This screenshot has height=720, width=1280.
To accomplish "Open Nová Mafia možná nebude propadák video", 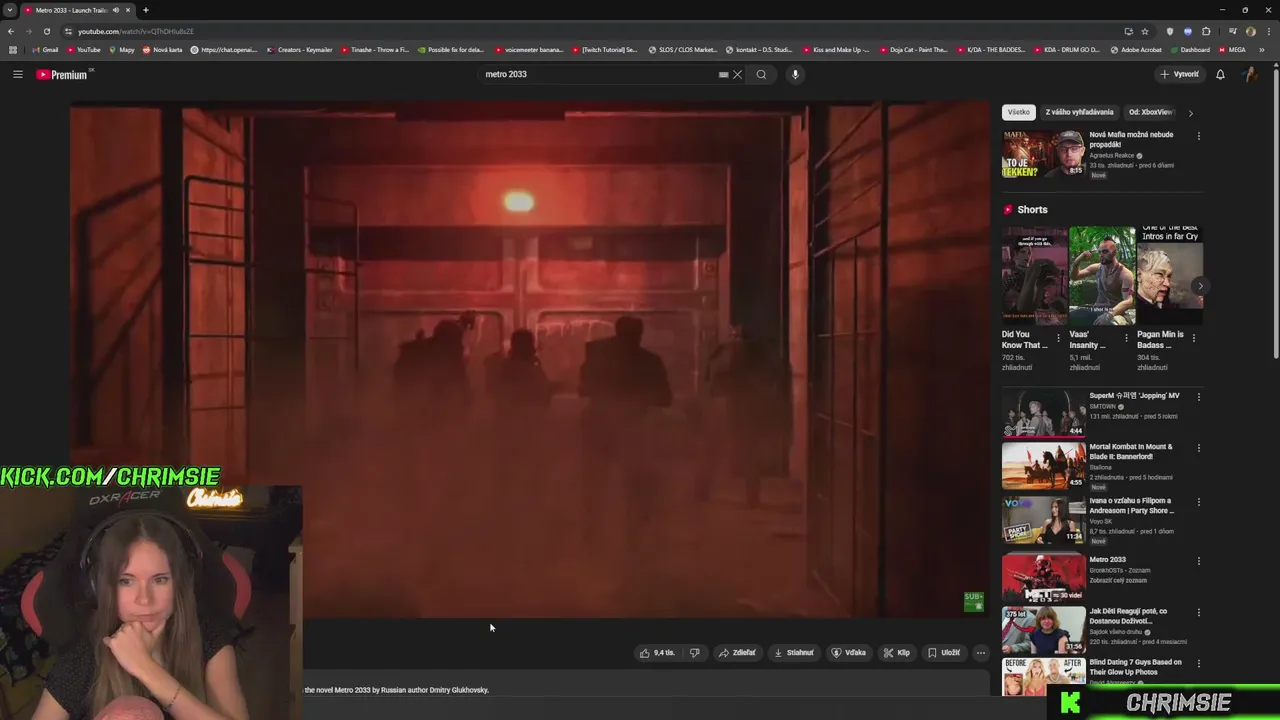I will 1043,154.
